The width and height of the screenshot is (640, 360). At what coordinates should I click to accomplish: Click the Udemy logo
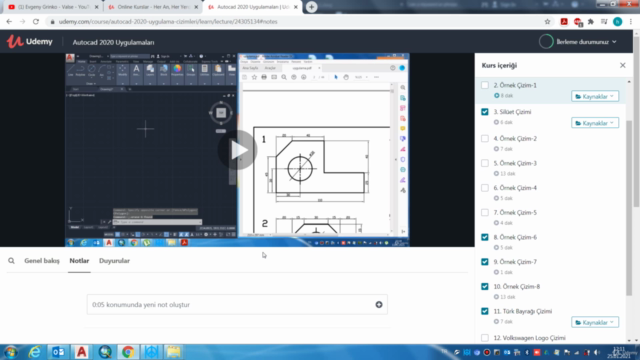click(x=29, y=42)
